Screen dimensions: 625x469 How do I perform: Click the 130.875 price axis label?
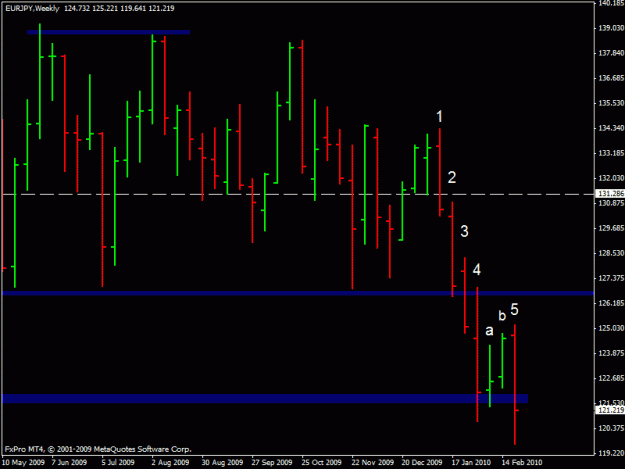pos(611,203)
